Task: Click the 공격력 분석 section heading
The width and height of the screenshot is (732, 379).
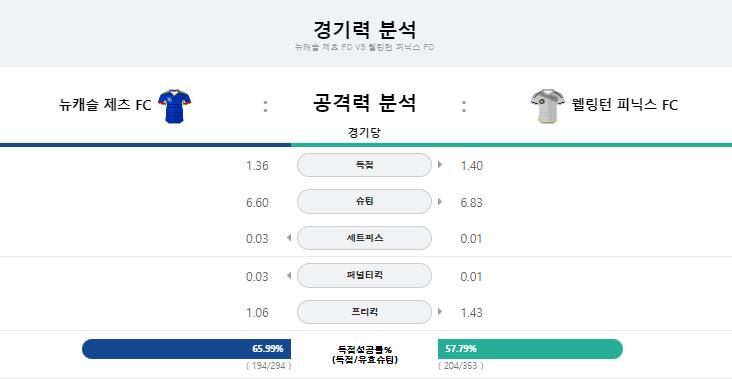Action: [364, 103]
